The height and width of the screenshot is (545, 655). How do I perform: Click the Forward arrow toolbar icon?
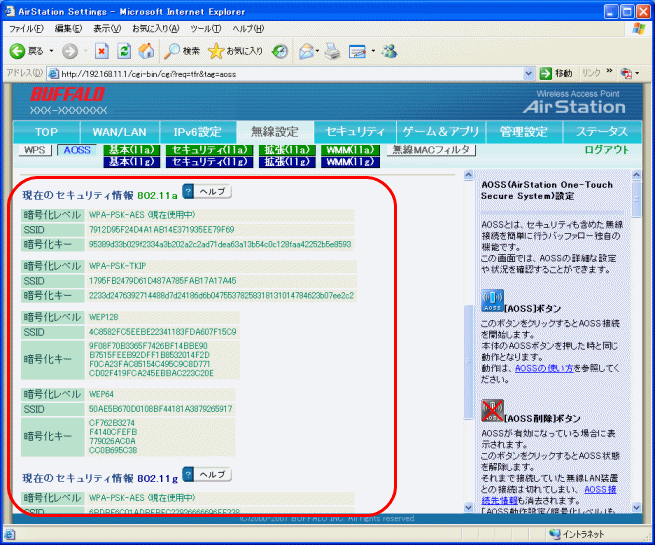(x=70, y=51)
